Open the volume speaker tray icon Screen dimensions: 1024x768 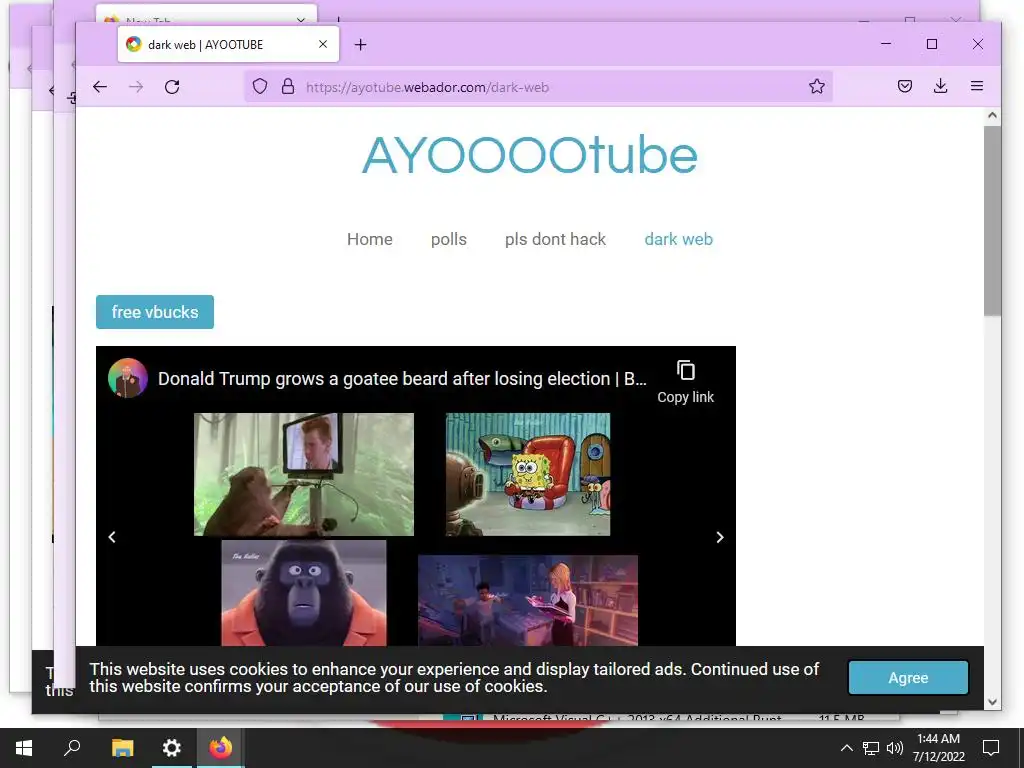coord(895,748)
